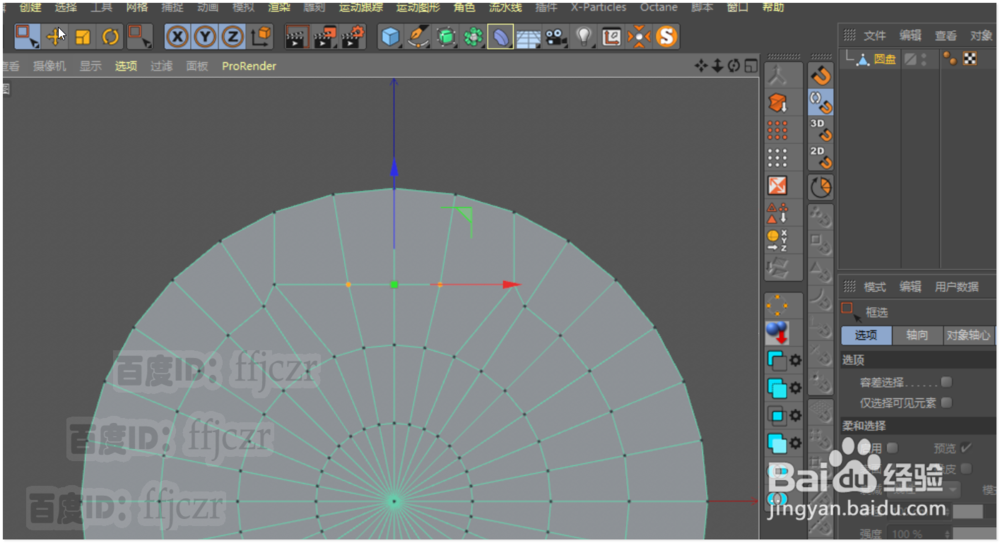This screenshot has width=1000, height=543.
Task: Open the viewport ProRender menu
Action: (x=249, y=66)
